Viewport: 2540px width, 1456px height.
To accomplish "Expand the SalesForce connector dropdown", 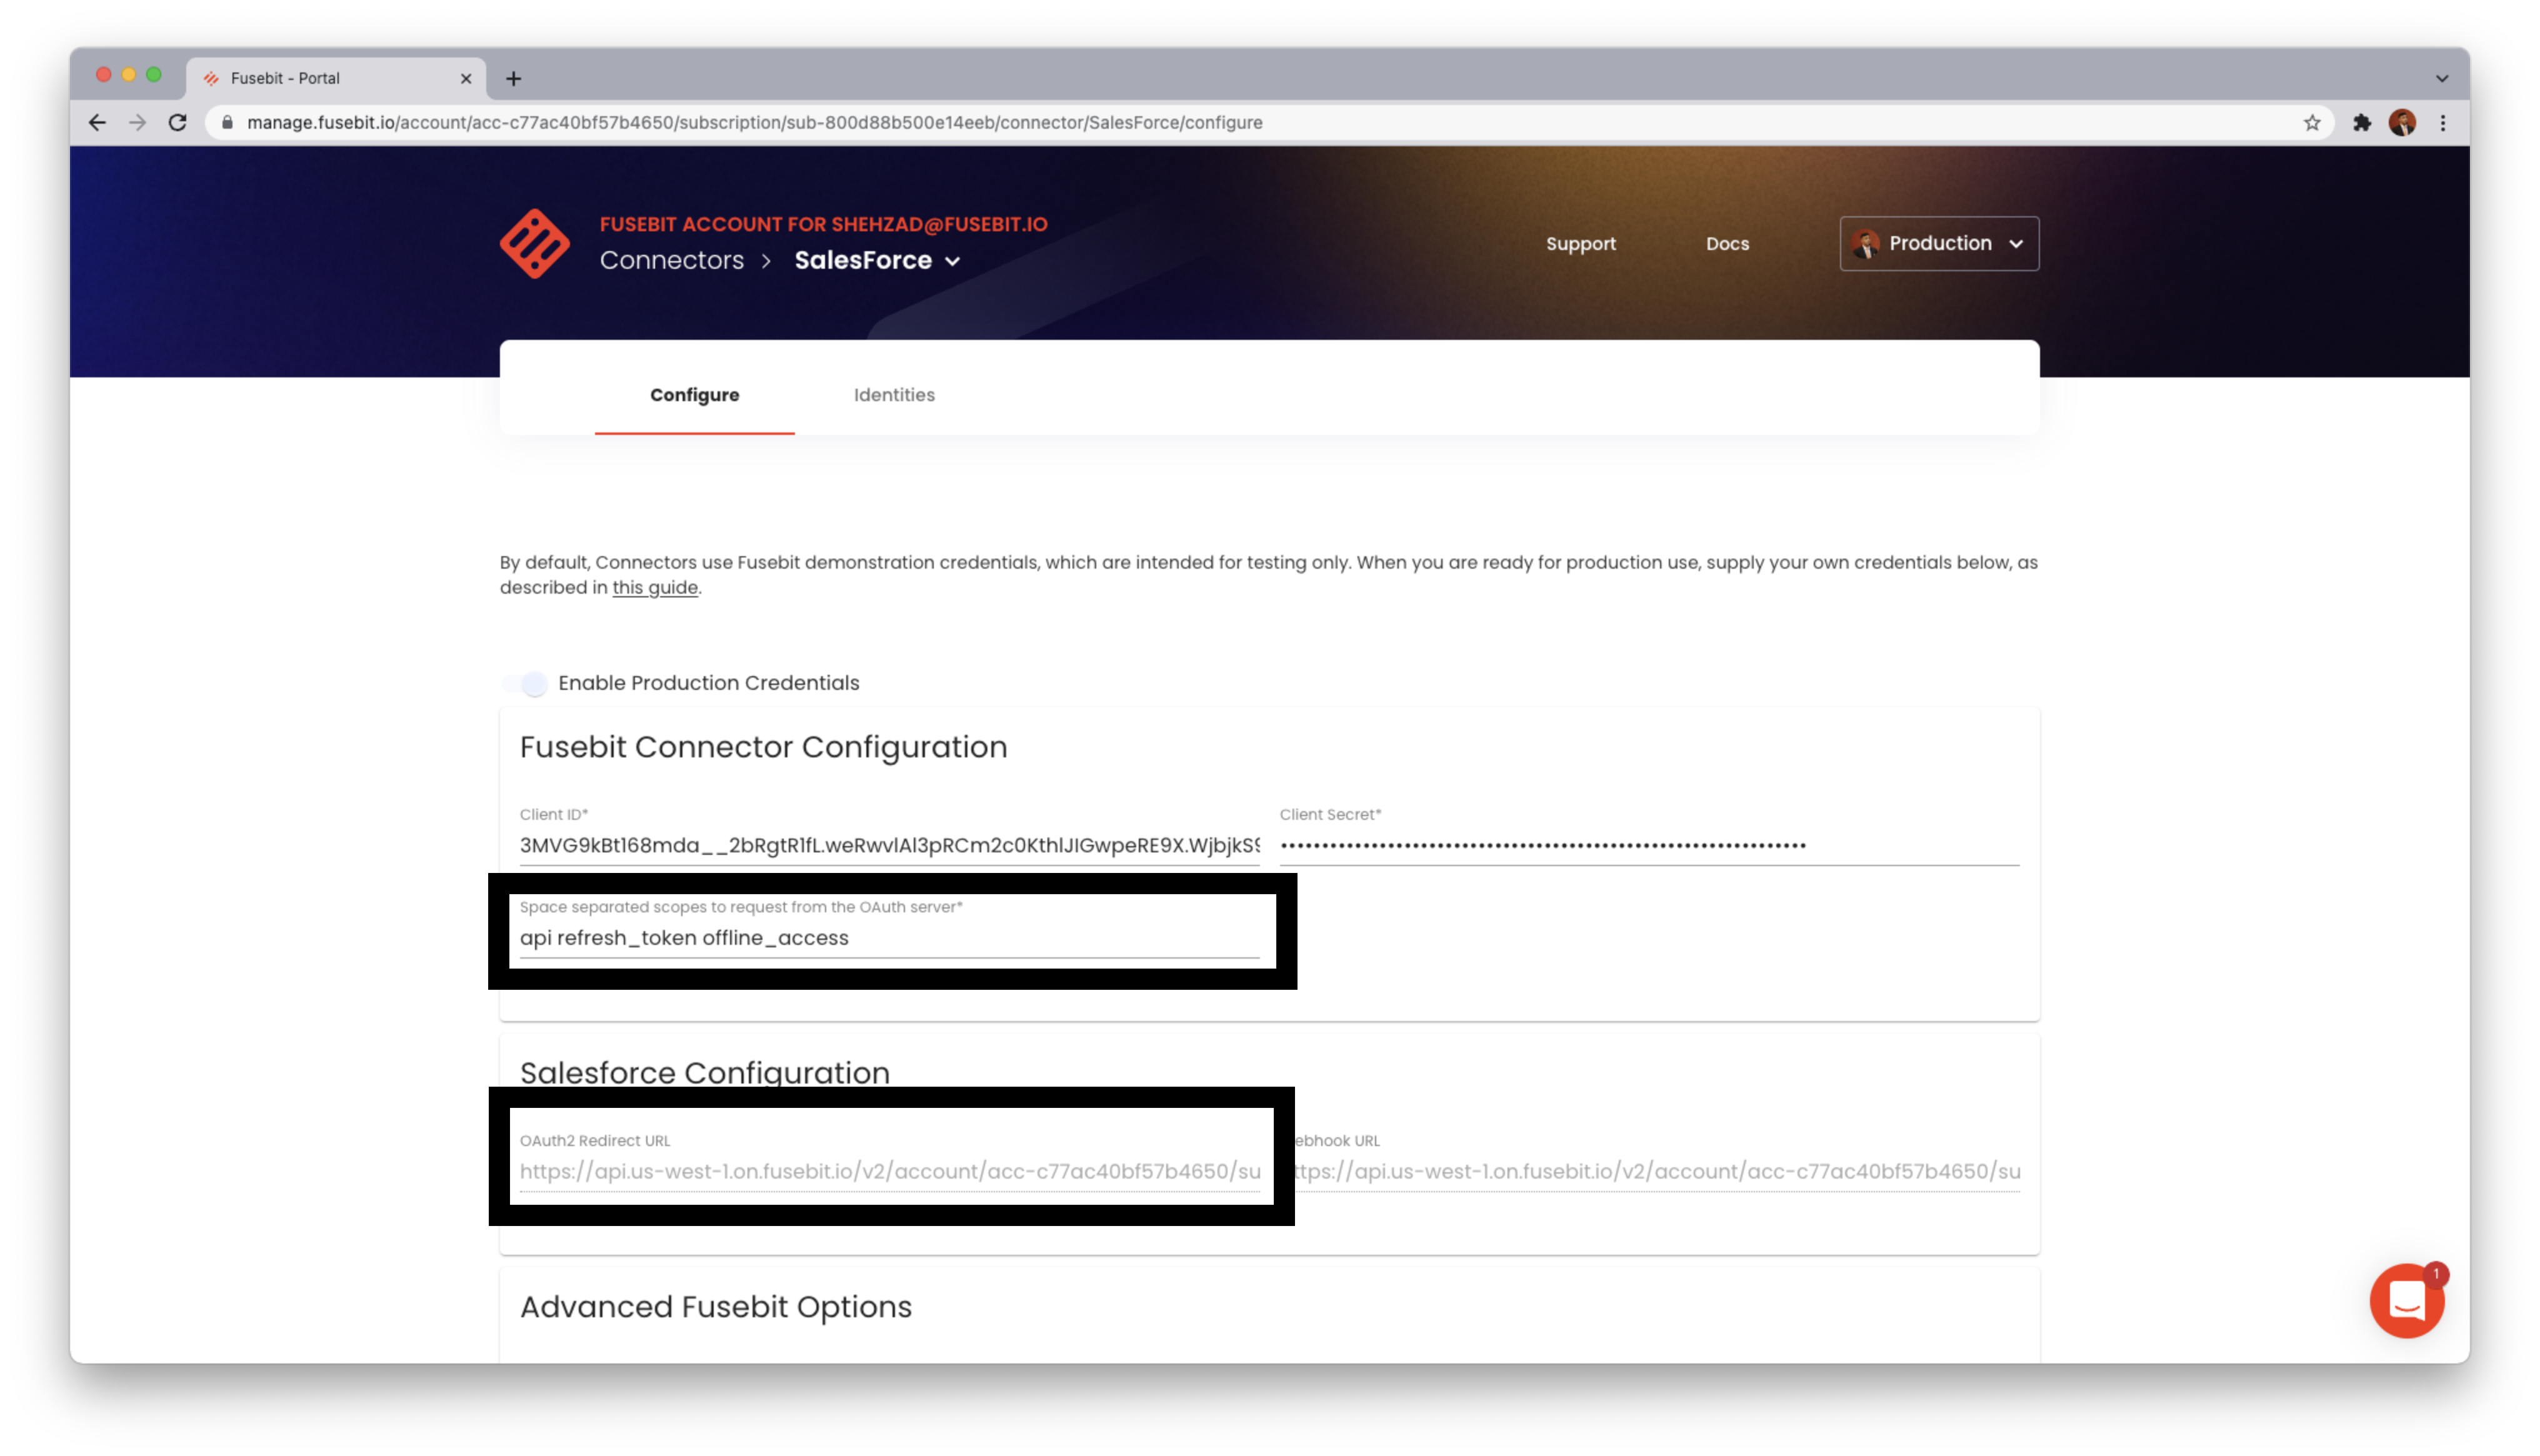I will tap(952, 261).
